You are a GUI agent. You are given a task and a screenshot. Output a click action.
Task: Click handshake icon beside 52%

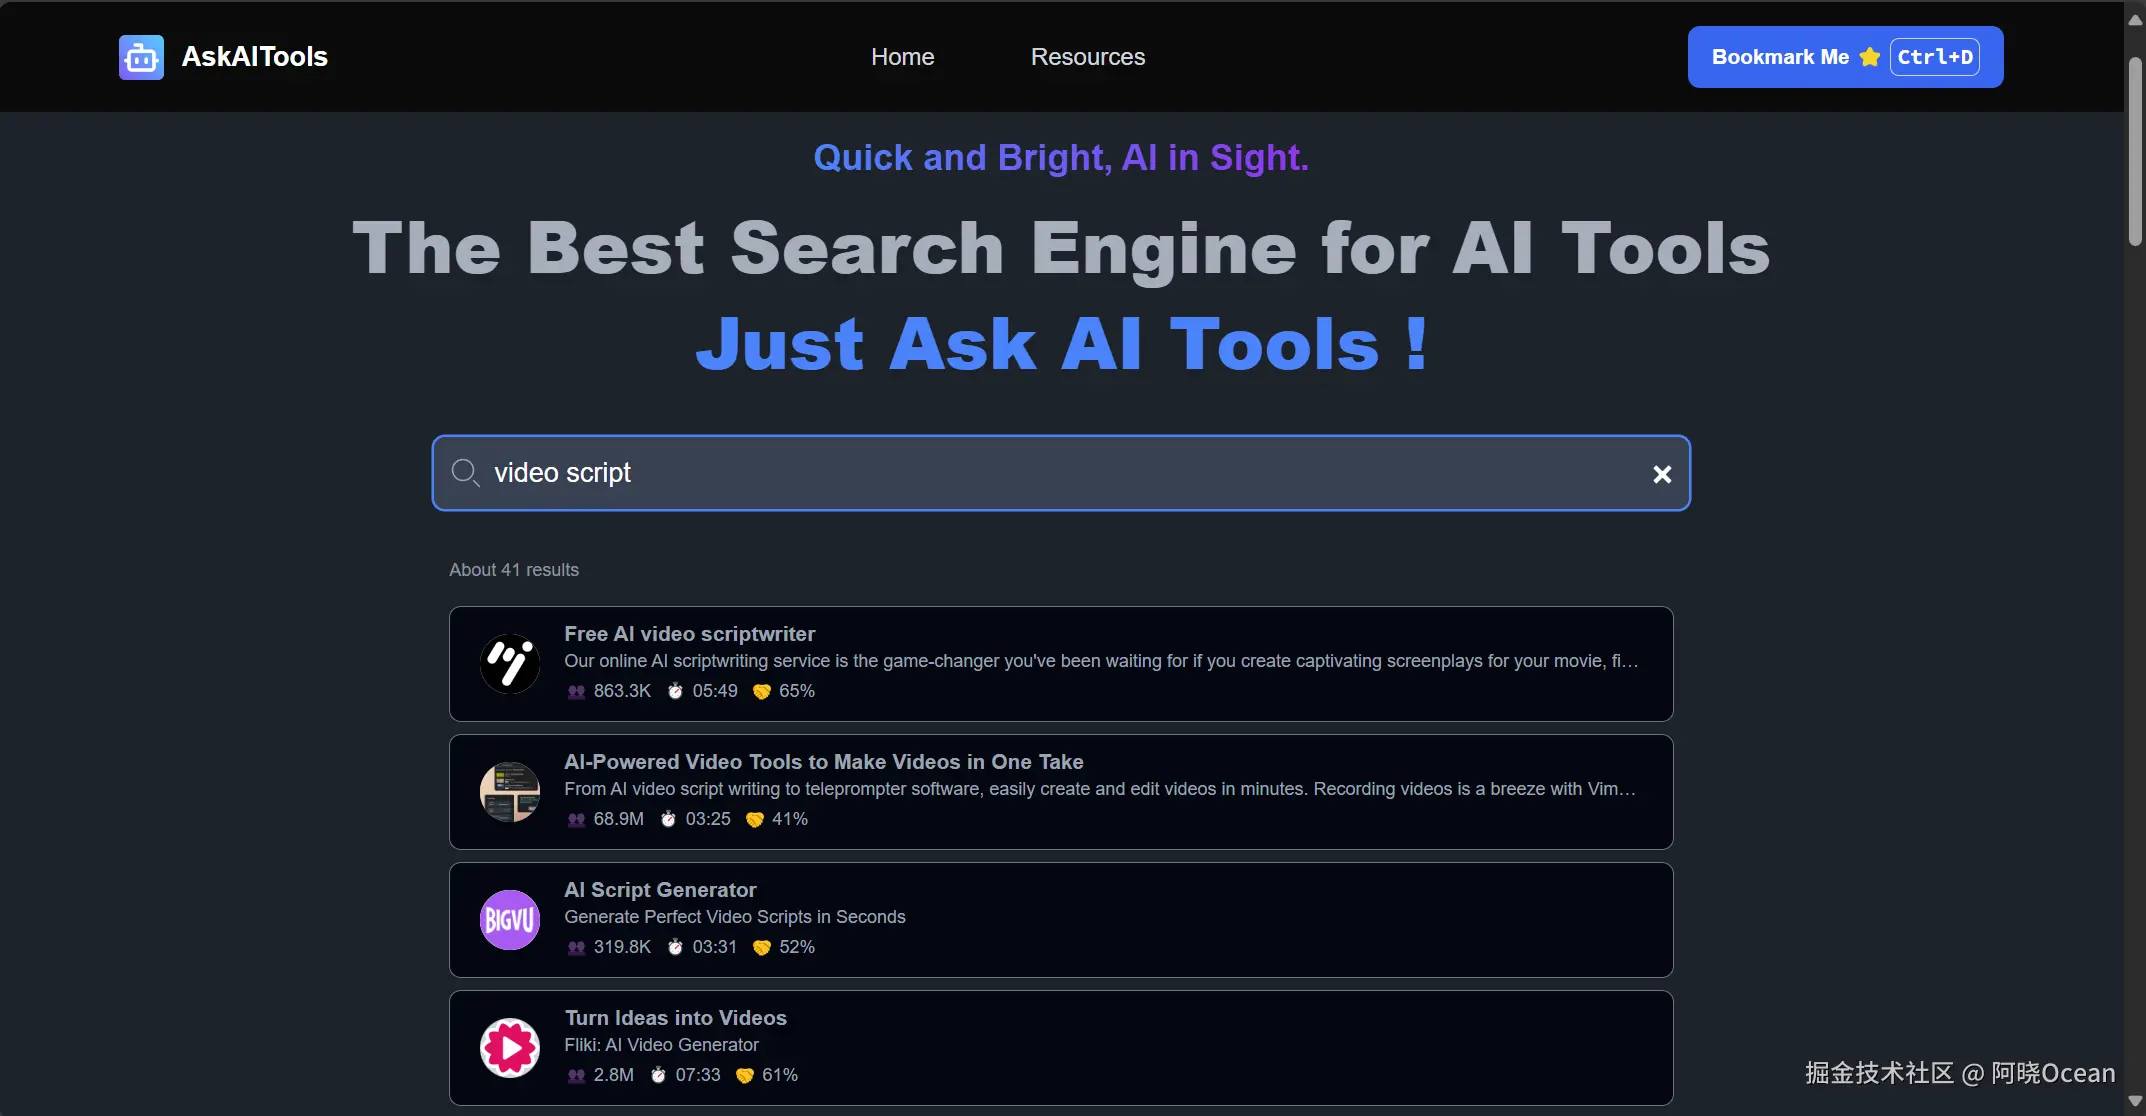(x=761, y=947)
